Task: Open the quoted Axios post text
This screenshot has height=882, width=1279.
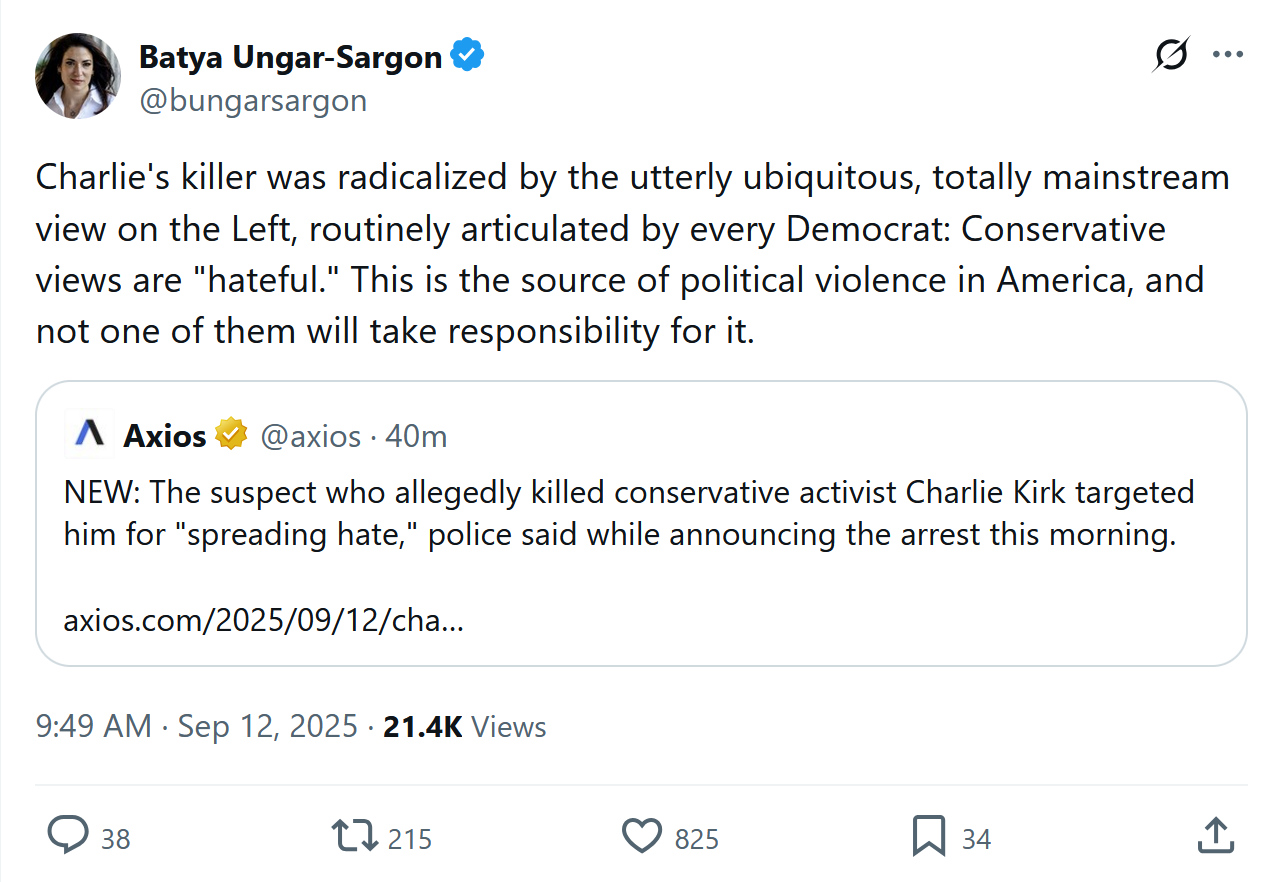Action: (630, 513)
